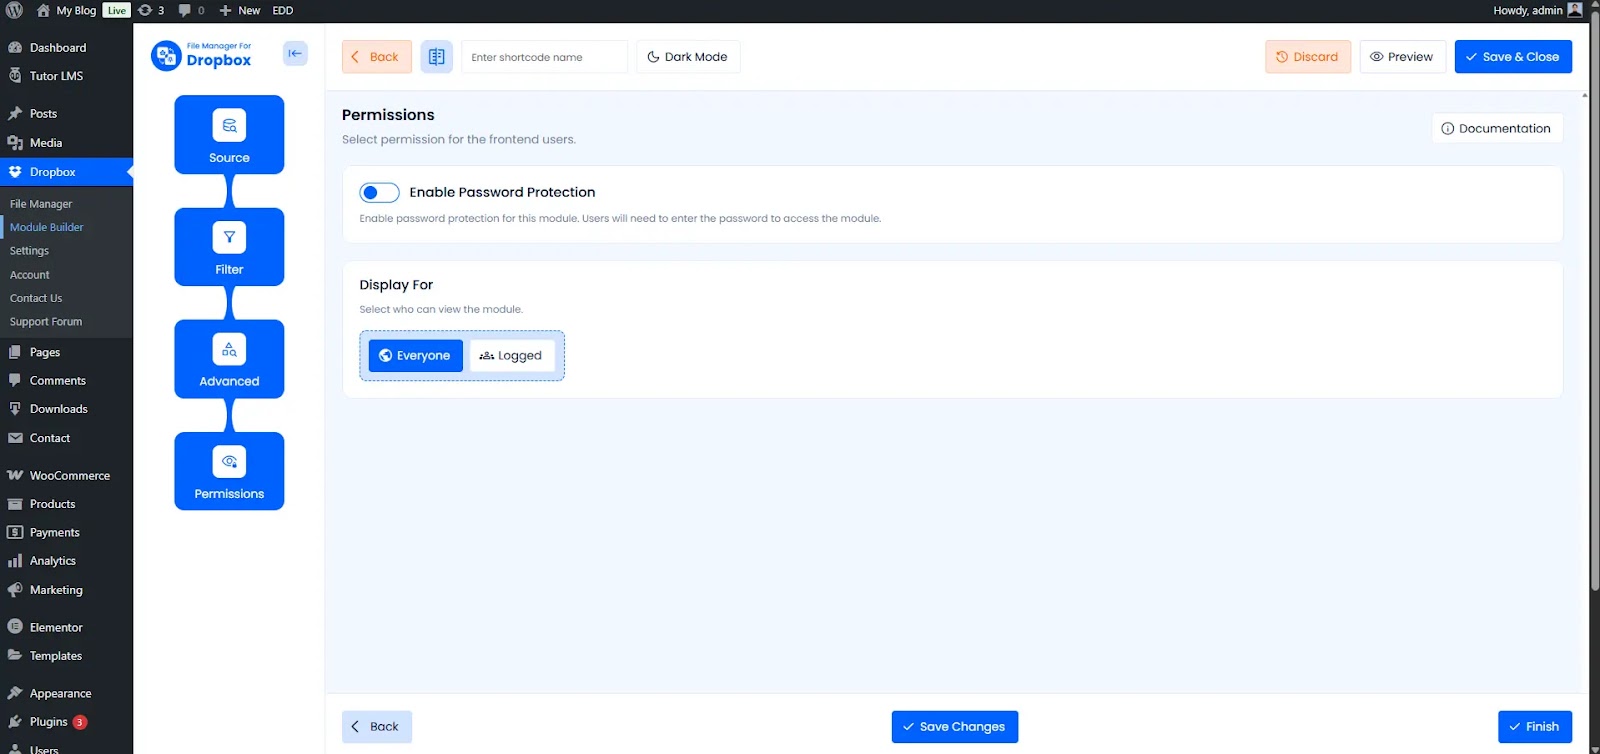This screenshot has width=1600, height=754.
Task: Click the WordPress logo in admin bar
Action: (x=14, y=10)
